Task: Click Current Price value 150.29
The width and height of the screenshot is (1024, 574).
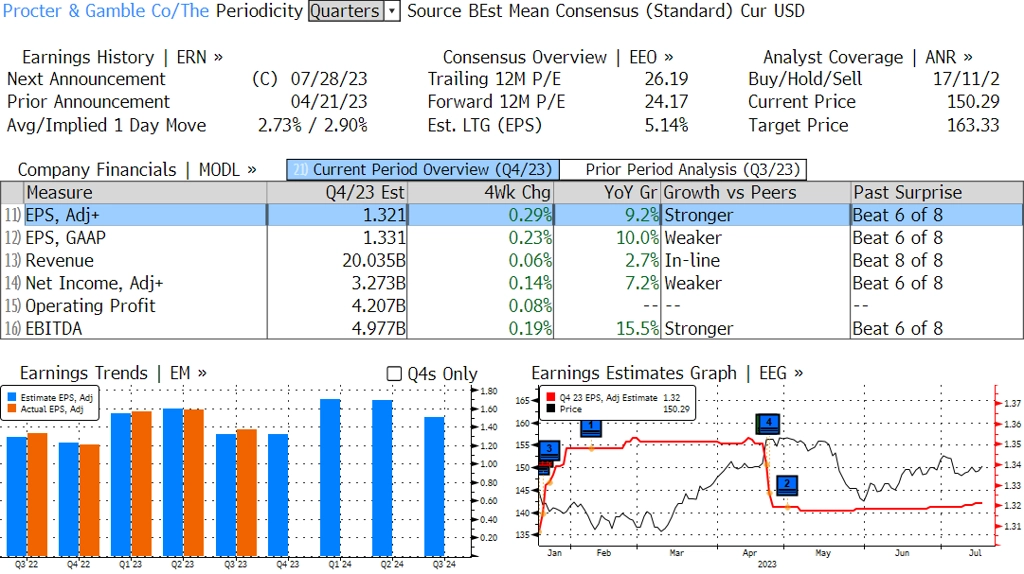Action: tap(973, 102)
